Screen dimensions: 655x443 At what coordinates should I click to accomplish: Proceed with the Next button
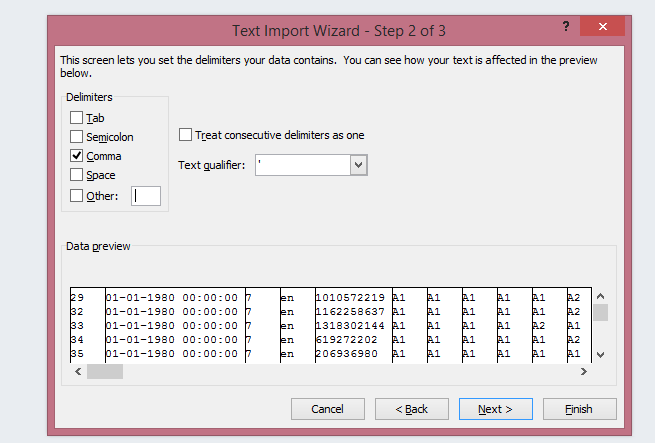click(495, 409)
